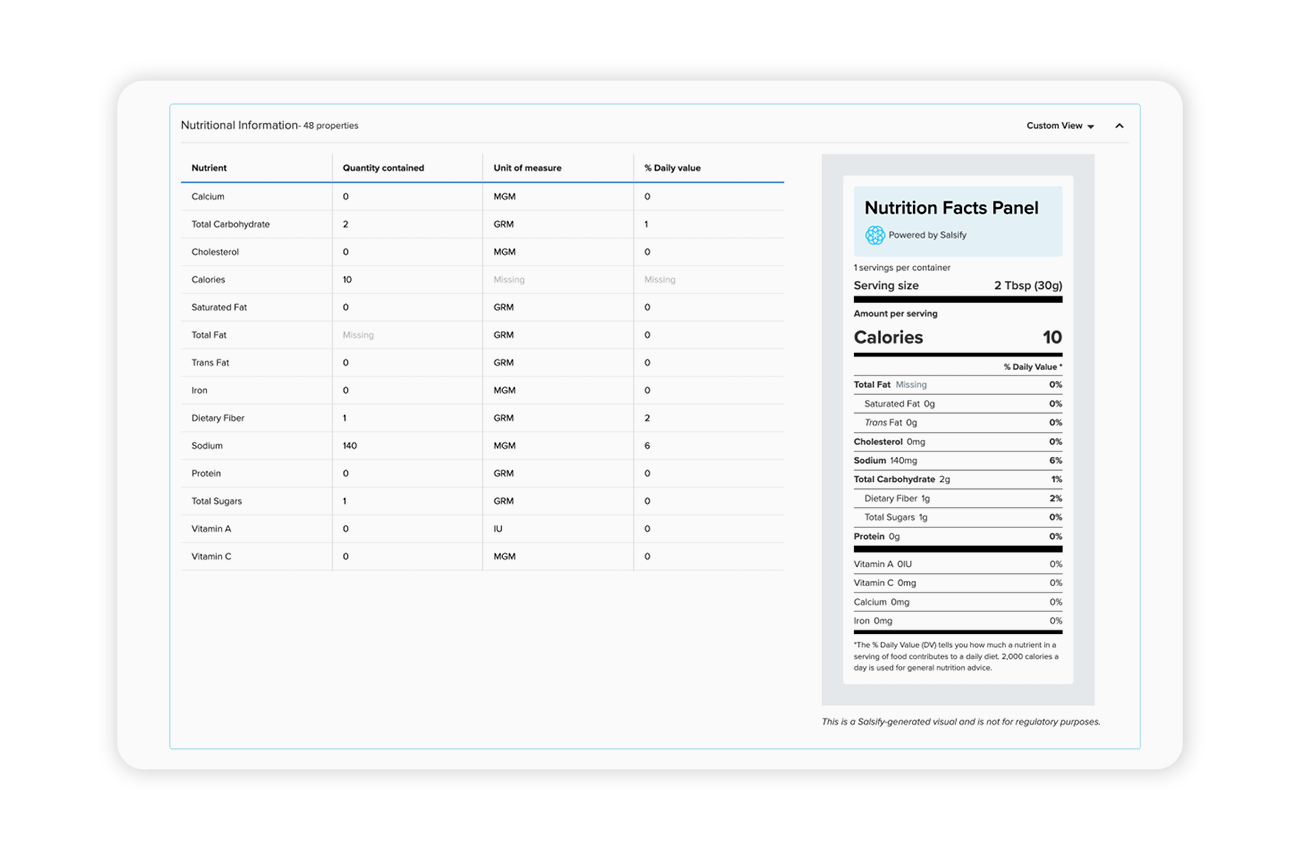
Task: Click the % Daily value header
Action: click(671, 167)
